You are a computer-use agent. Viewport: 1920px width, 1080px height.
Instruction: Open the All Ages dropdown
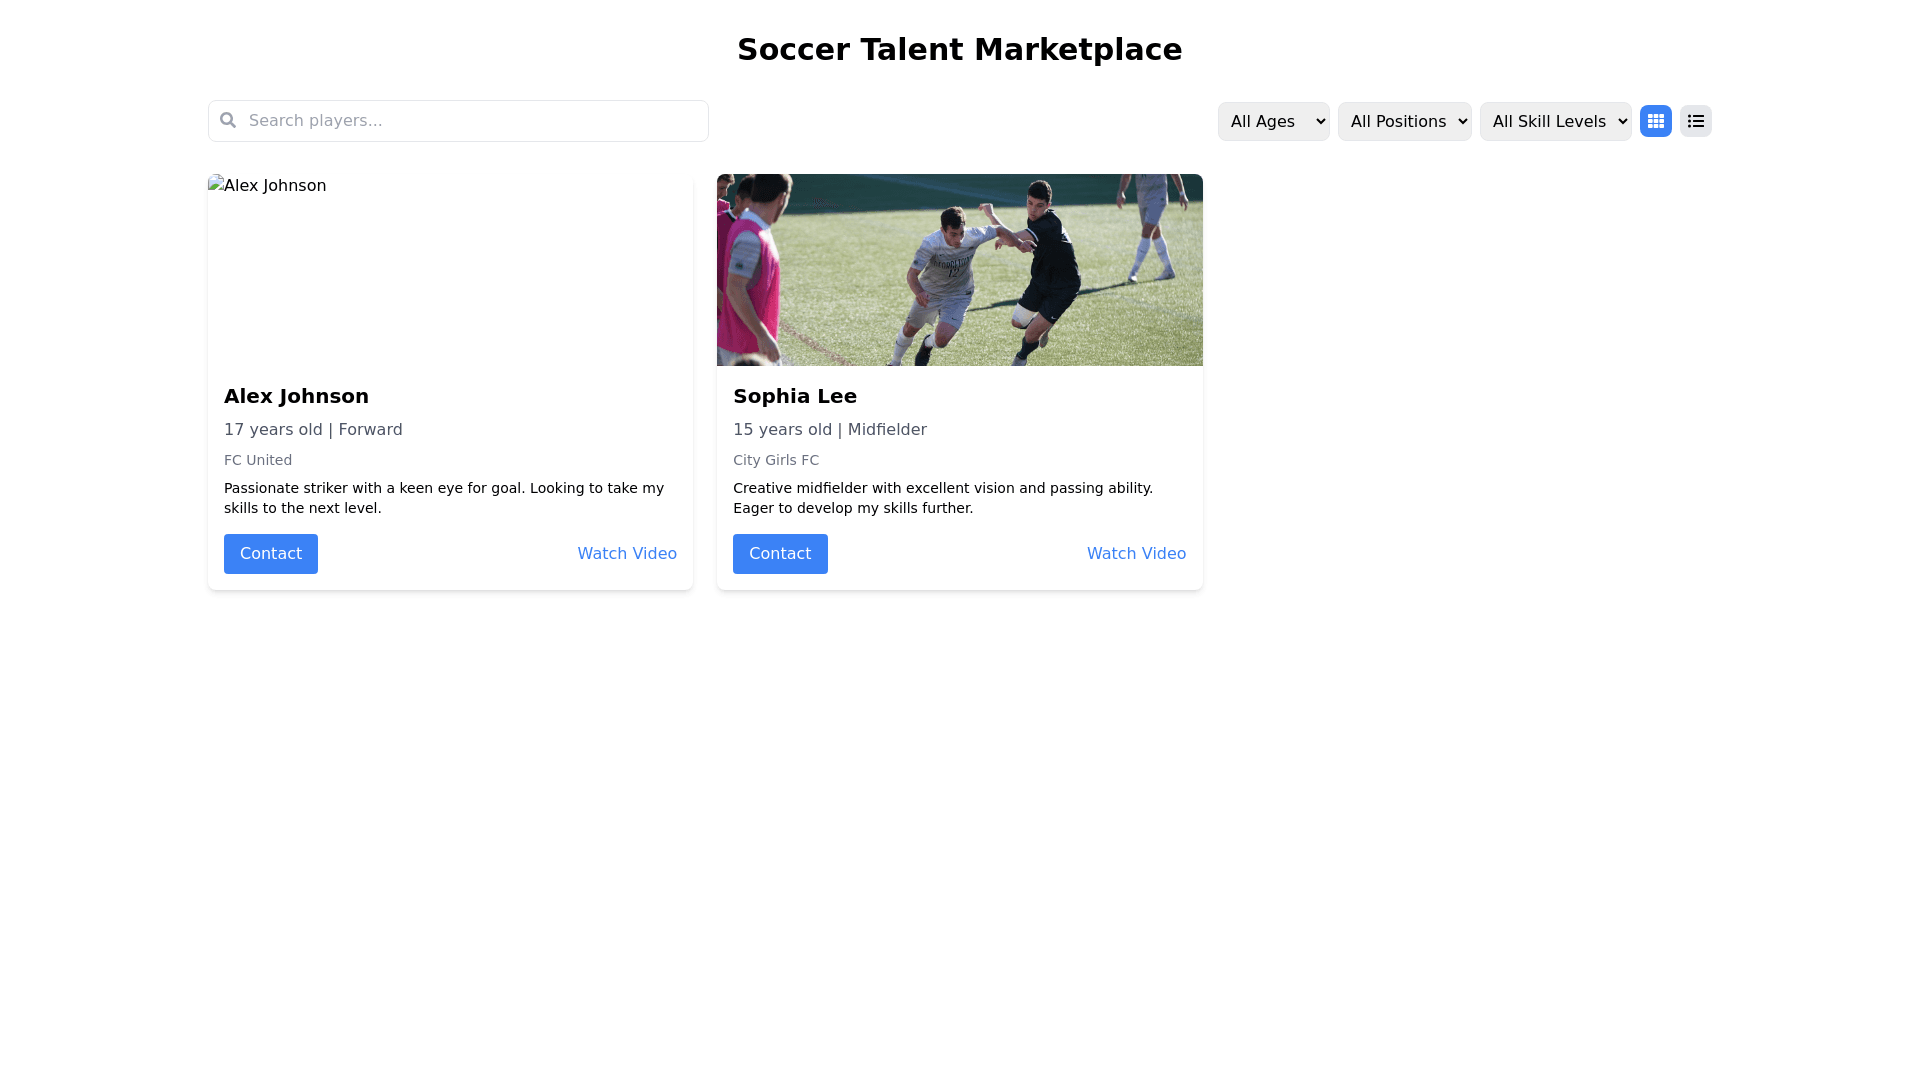(1273, 121)
